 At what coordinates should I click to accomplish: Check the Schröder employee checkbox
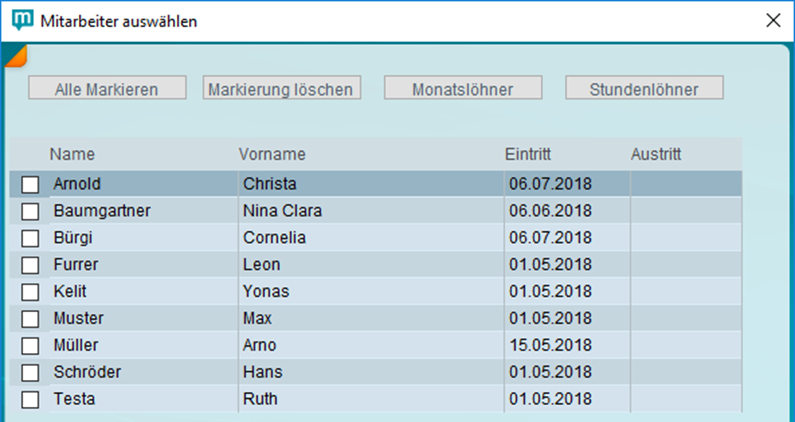point(30,373)
